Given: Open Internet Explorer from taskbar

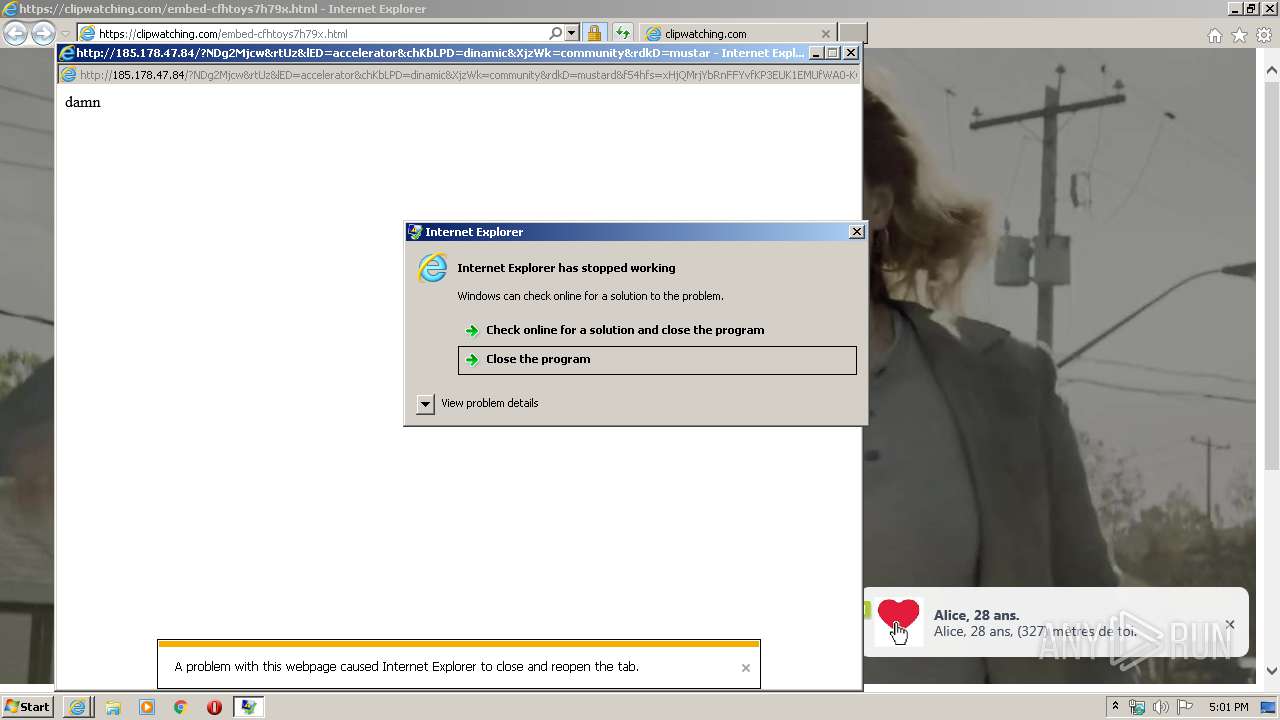Looking at the screenshot, I should [77, 707].
